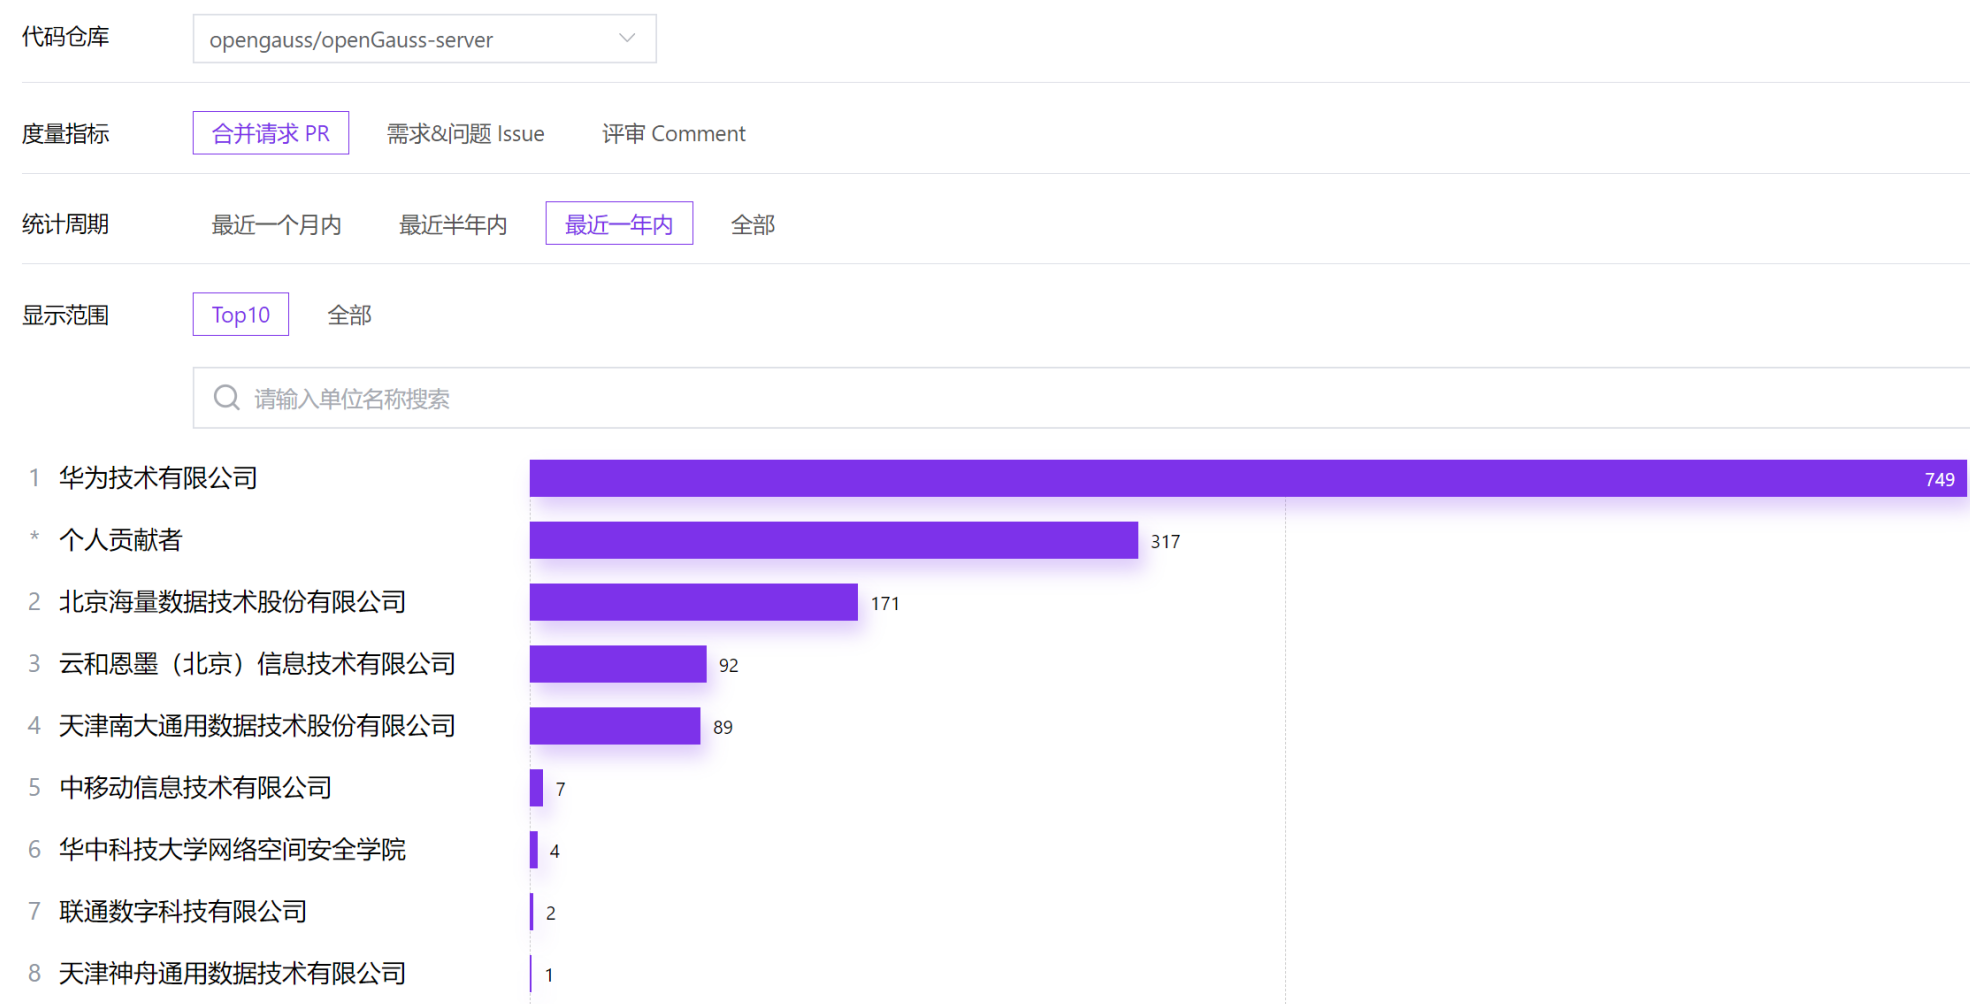Image resolution: width=1970 pixels, height=1004 pixels.
Task: Click the 代码仓库 label
Action: (x=65, y=37)
